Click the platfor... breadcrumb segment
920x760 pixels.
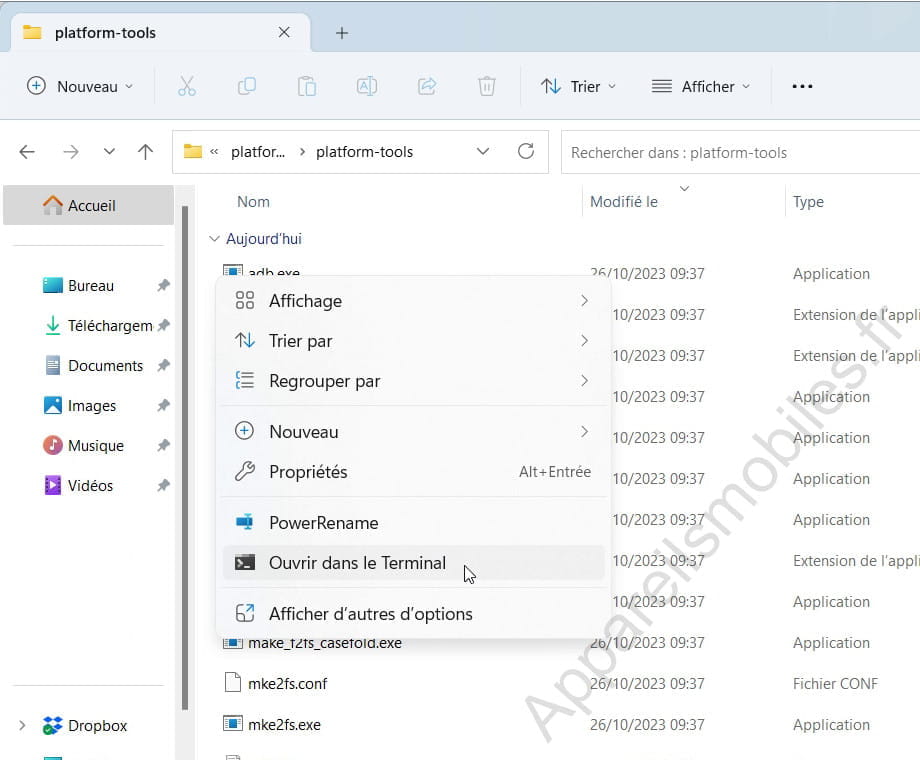pos(258,152)
